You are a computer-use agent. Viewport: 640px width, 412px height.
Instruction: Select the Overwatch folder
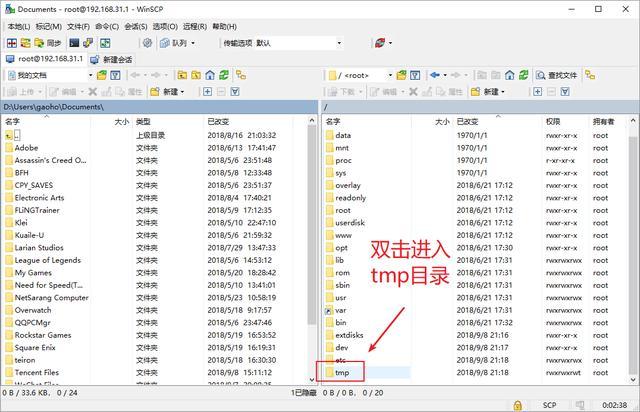[33, 310]
